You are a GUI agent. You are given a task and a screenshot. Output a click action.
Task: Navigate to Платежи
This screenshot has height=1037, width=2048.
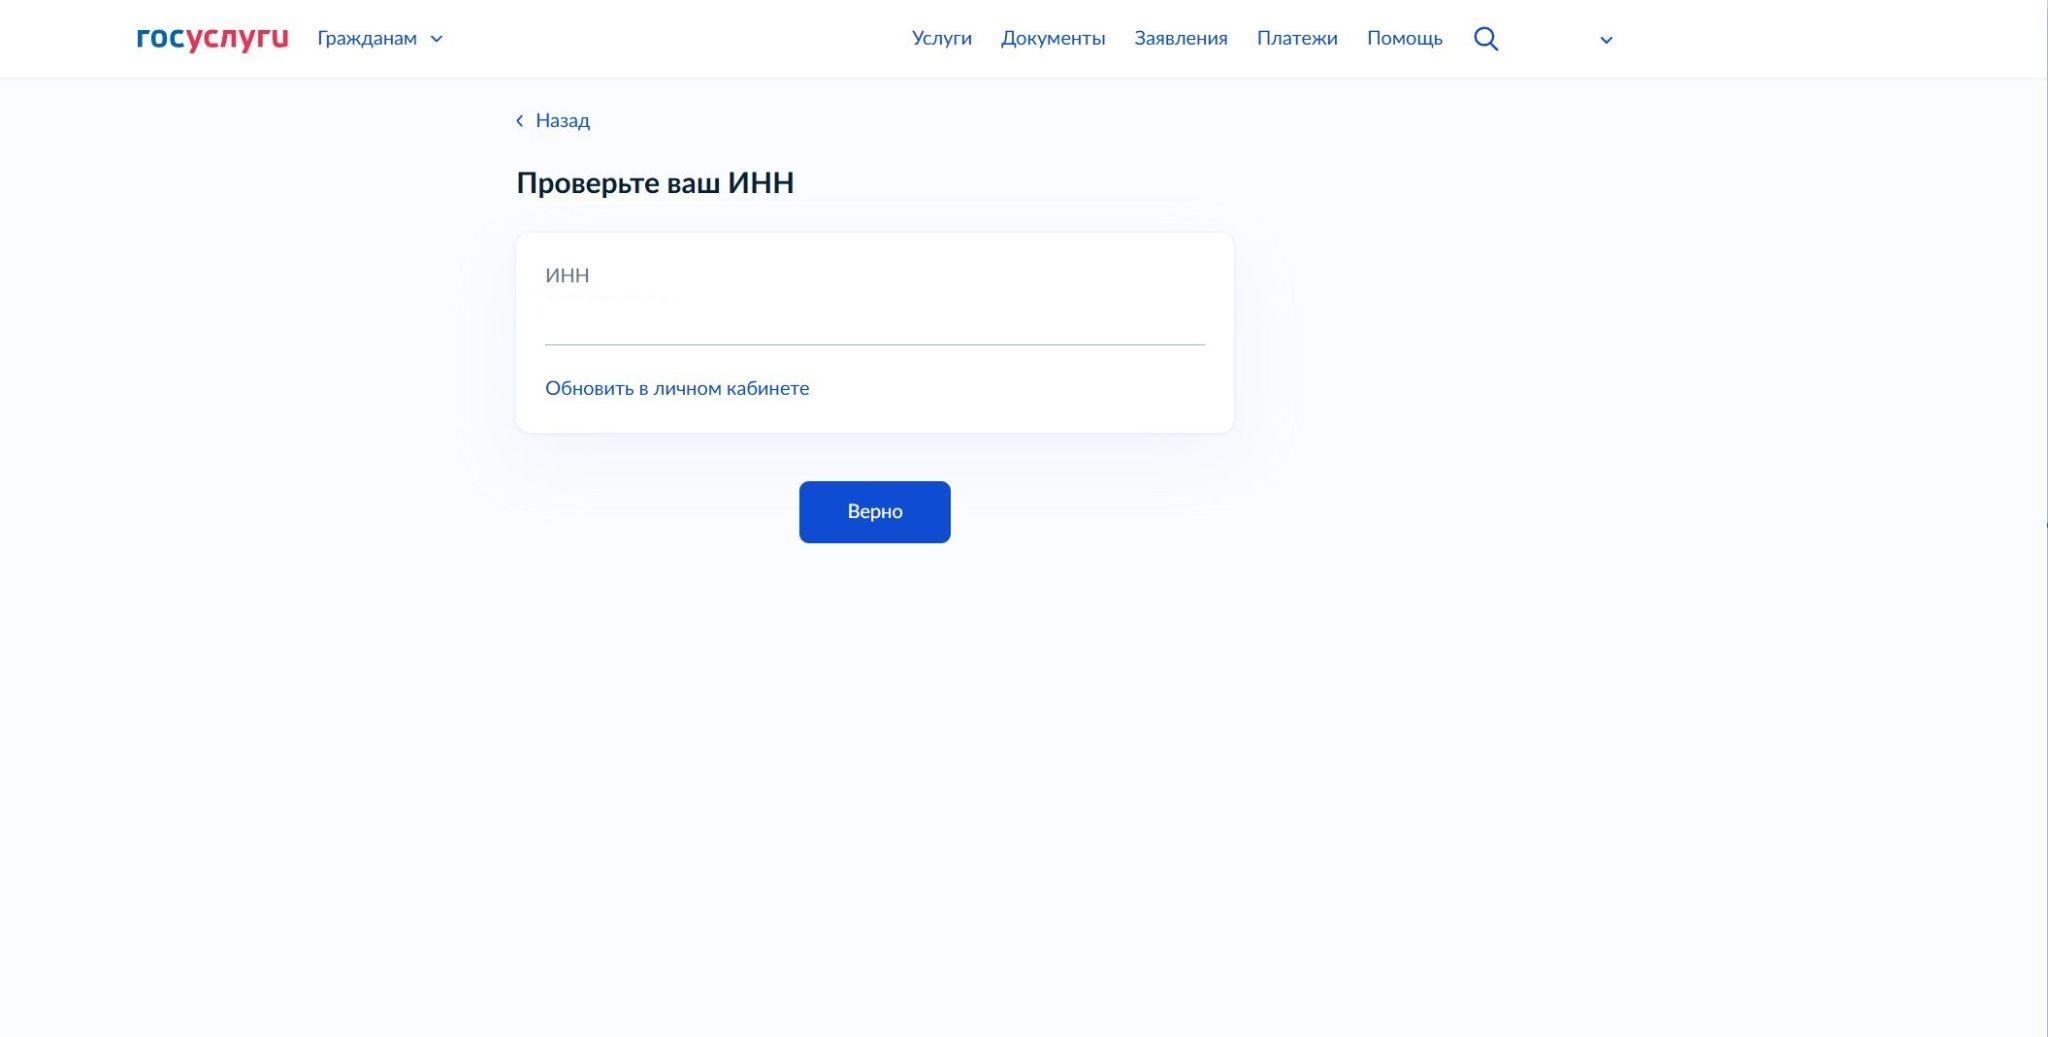[1296, 39]
